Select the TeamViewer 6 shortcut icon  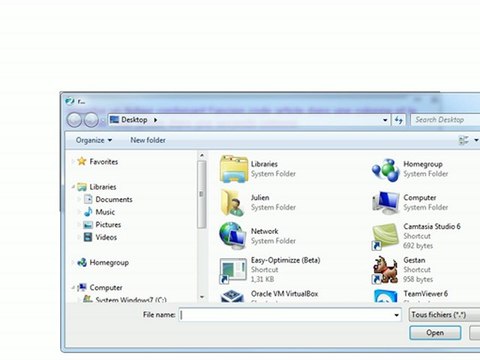386,296
